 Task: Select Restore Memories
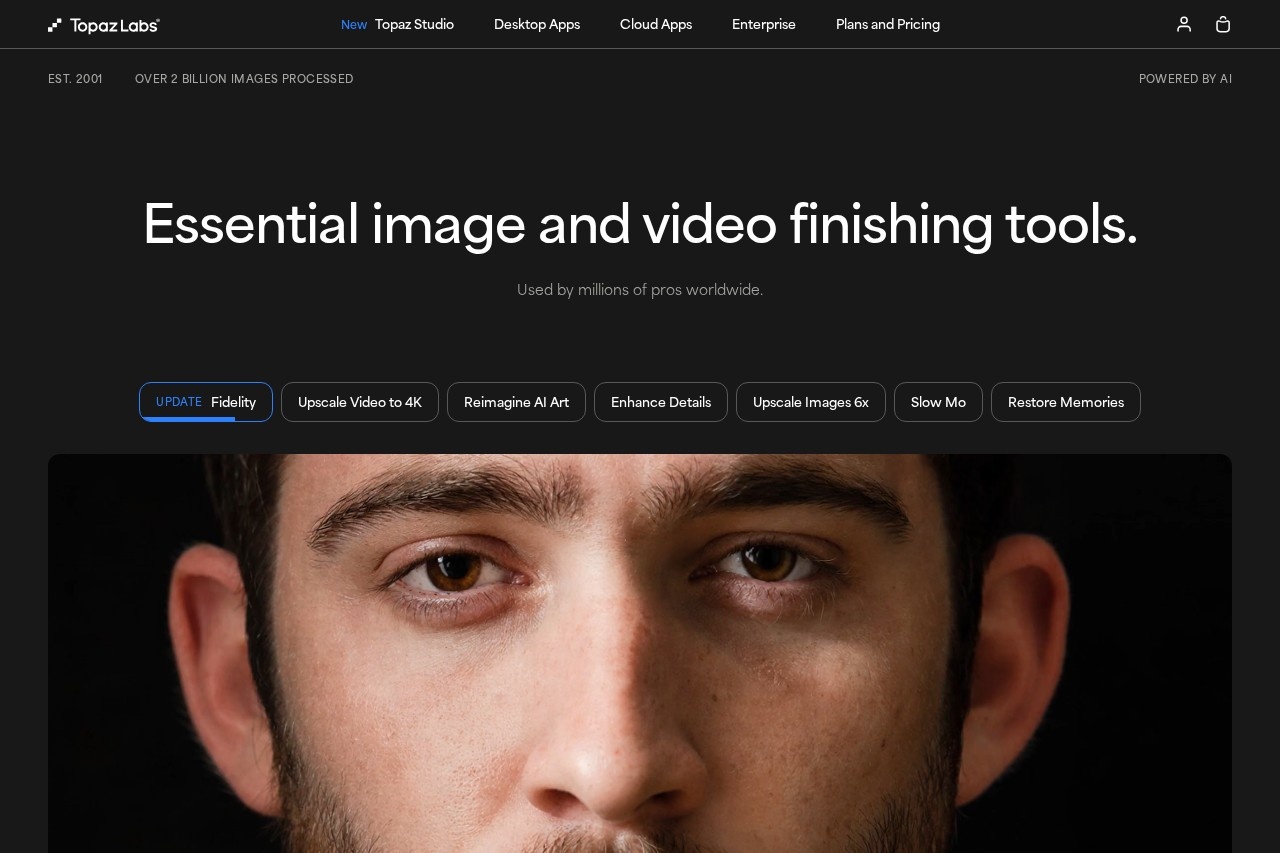pyautogui.click(x=1066, y=402)
